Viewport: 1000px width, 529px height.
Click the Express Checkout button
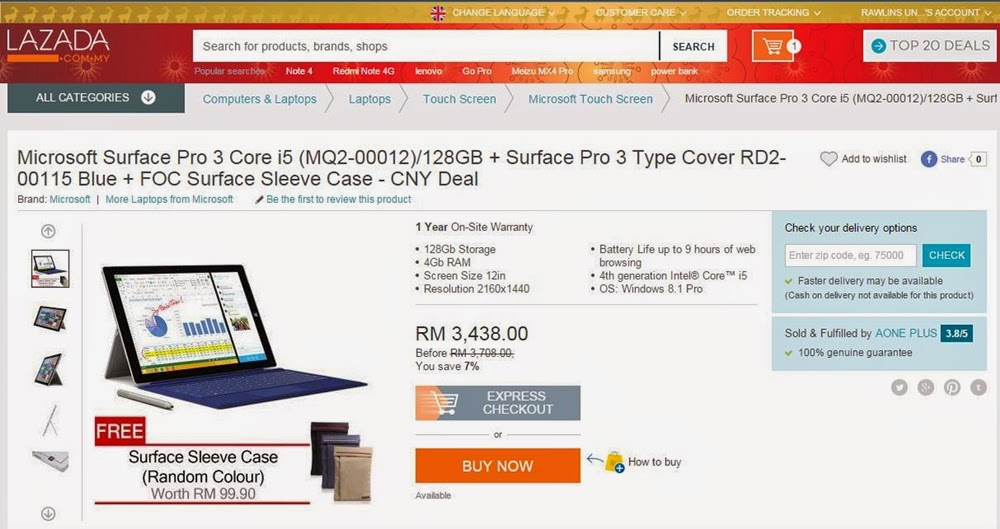click(x=497, y=403)
